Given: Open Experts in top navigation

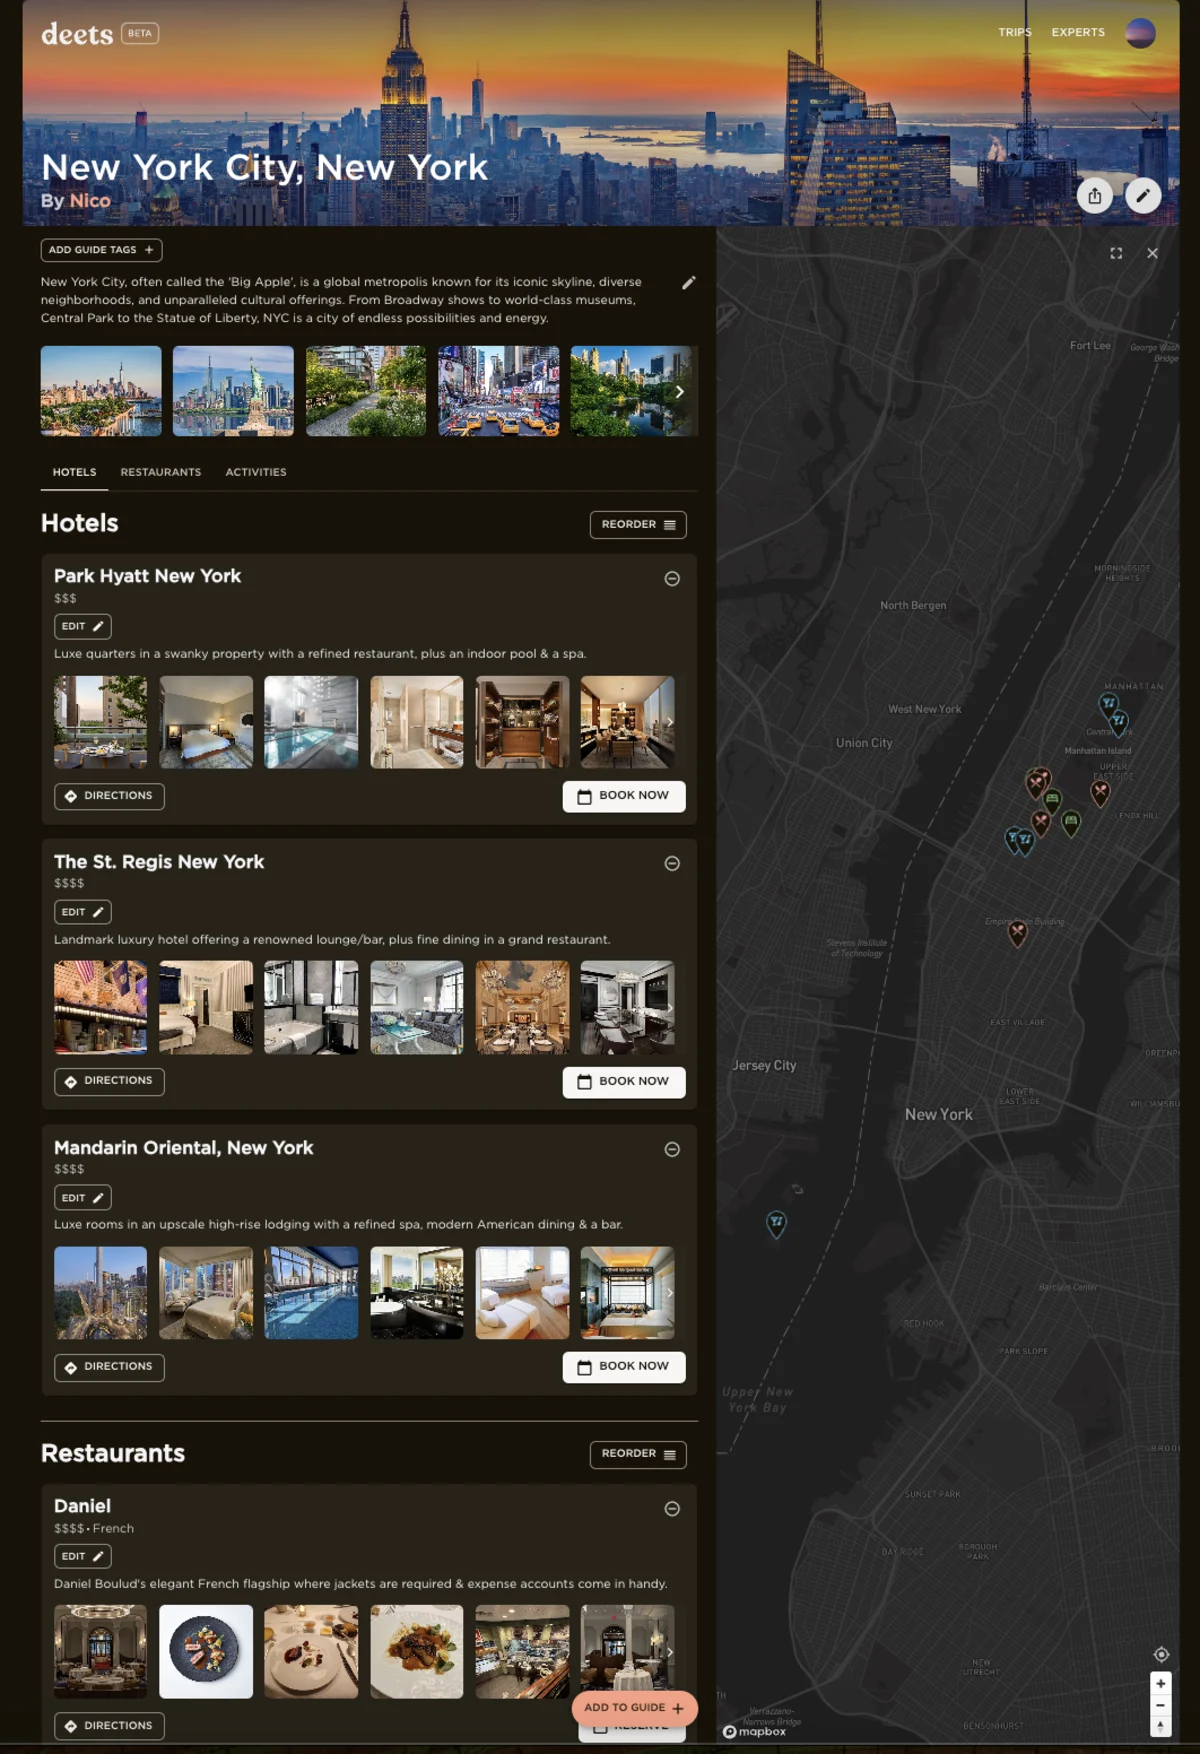Looking at the screenshot, I should 1078,32.
